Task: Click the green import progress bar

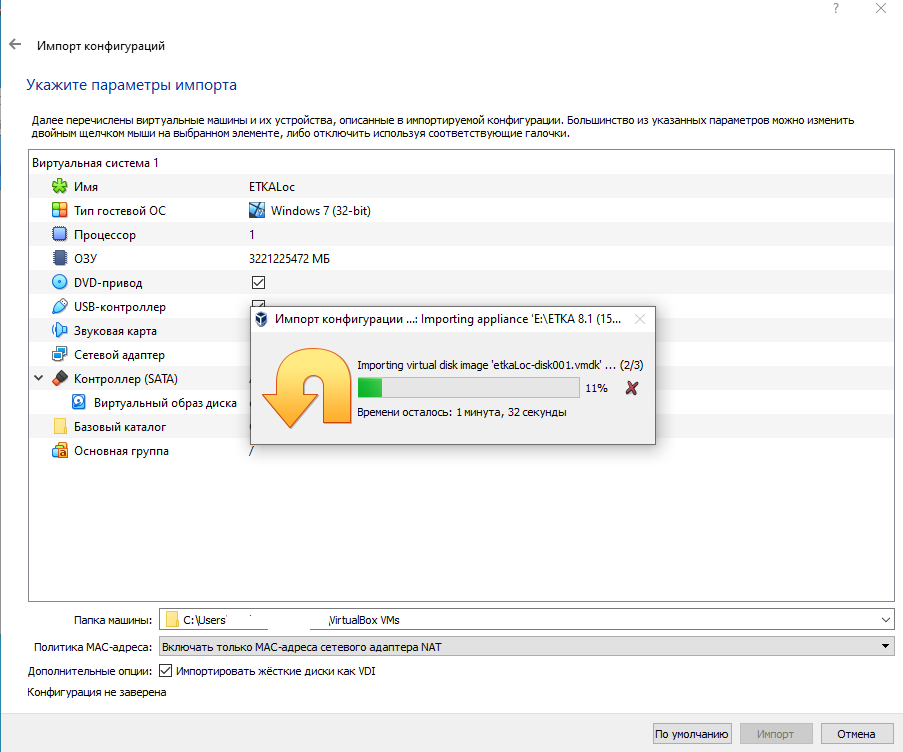Action: (x=468, y=388)
